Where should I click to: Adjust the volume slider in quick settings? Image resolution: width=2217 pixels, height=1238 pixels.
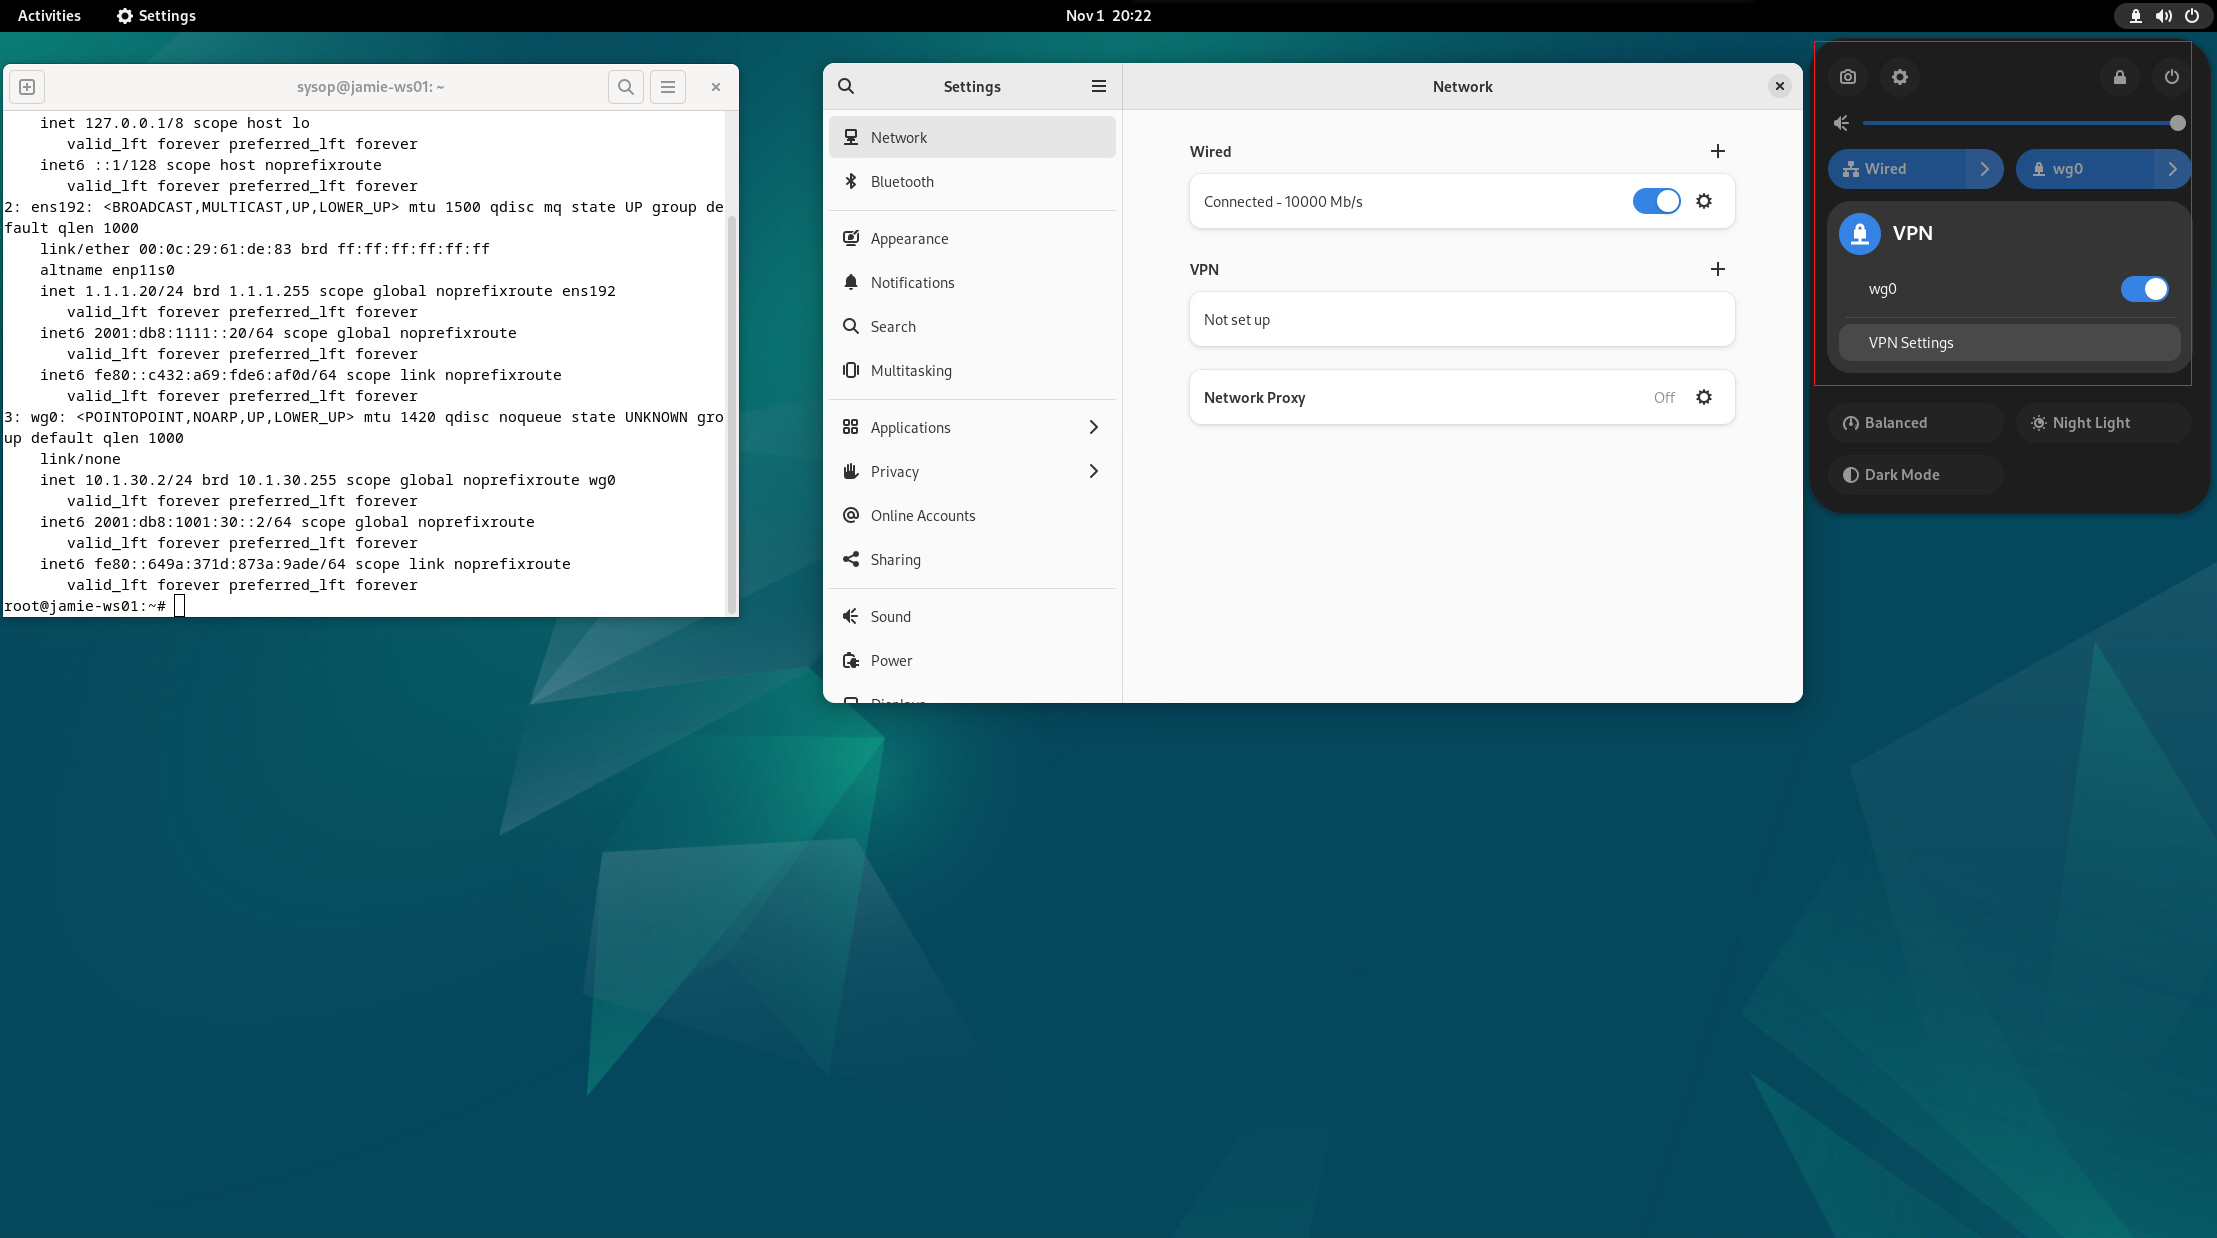pyautogui.click(x=2020, y=123)
